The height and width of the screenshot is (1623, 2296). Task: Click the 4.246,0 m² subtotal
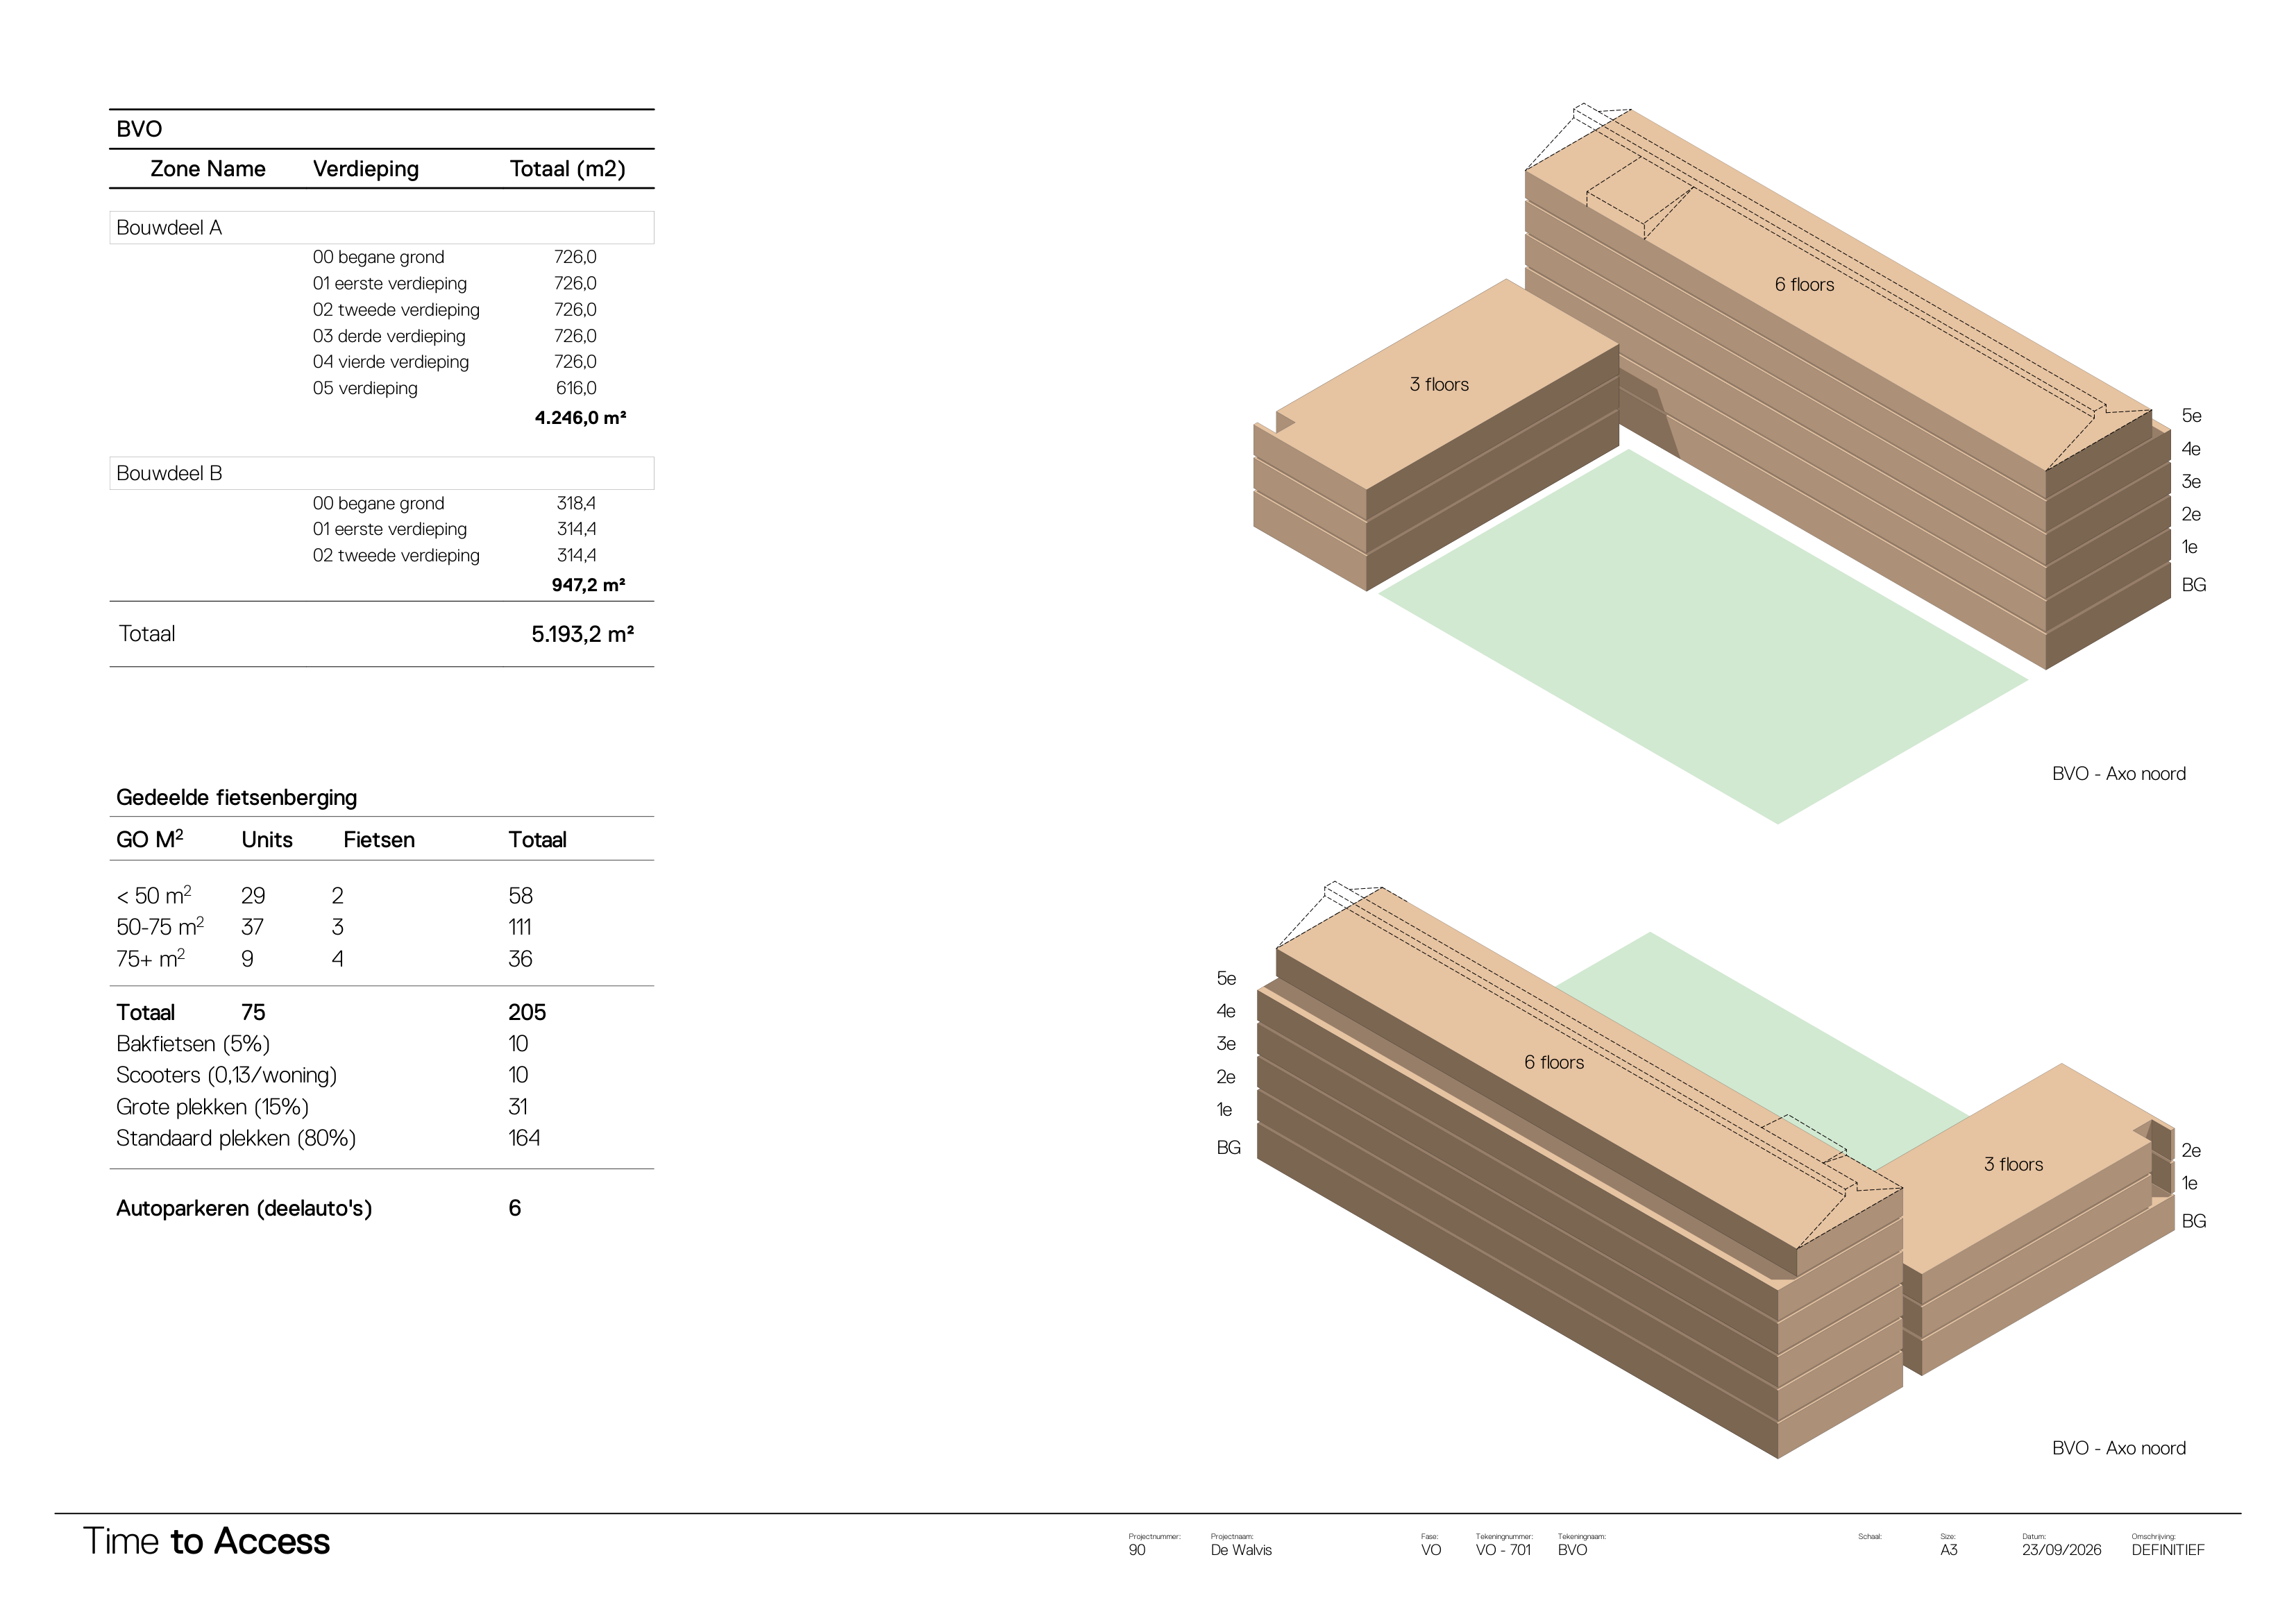pyautogui.click(x=580, y=418)
